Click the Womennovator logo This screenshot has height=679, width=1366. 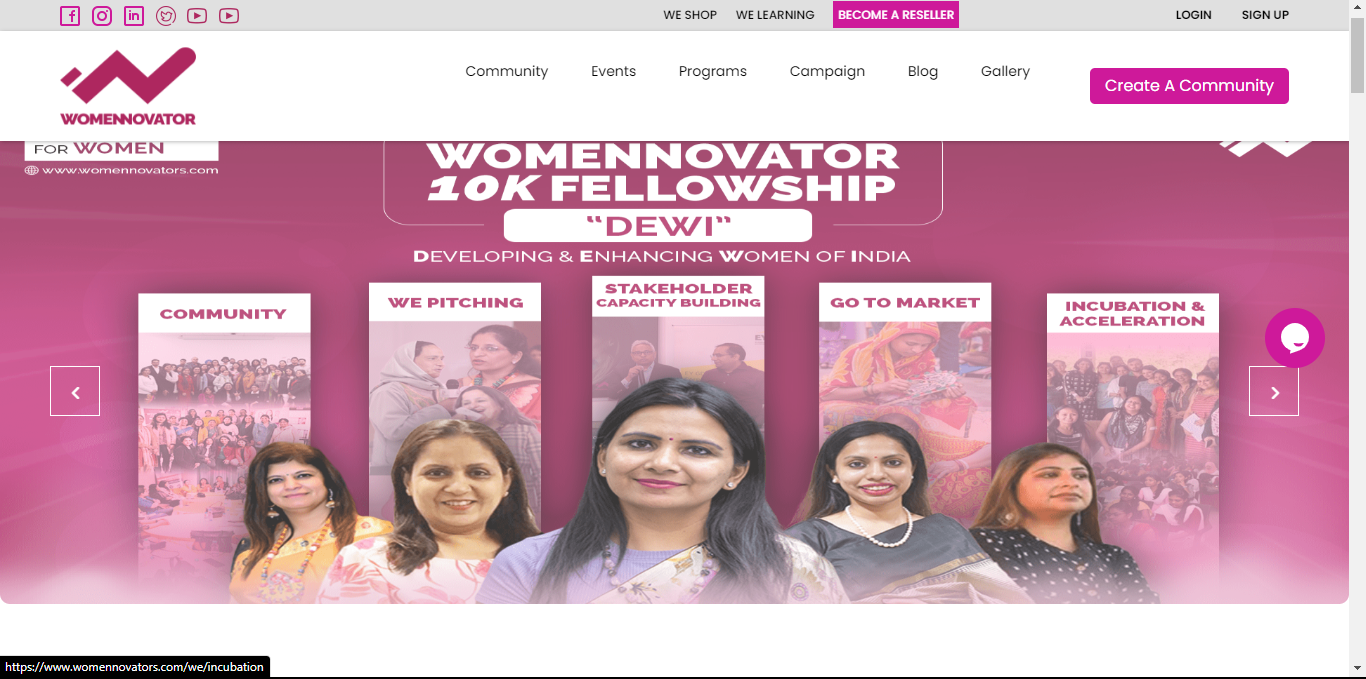tap(128, 86)
